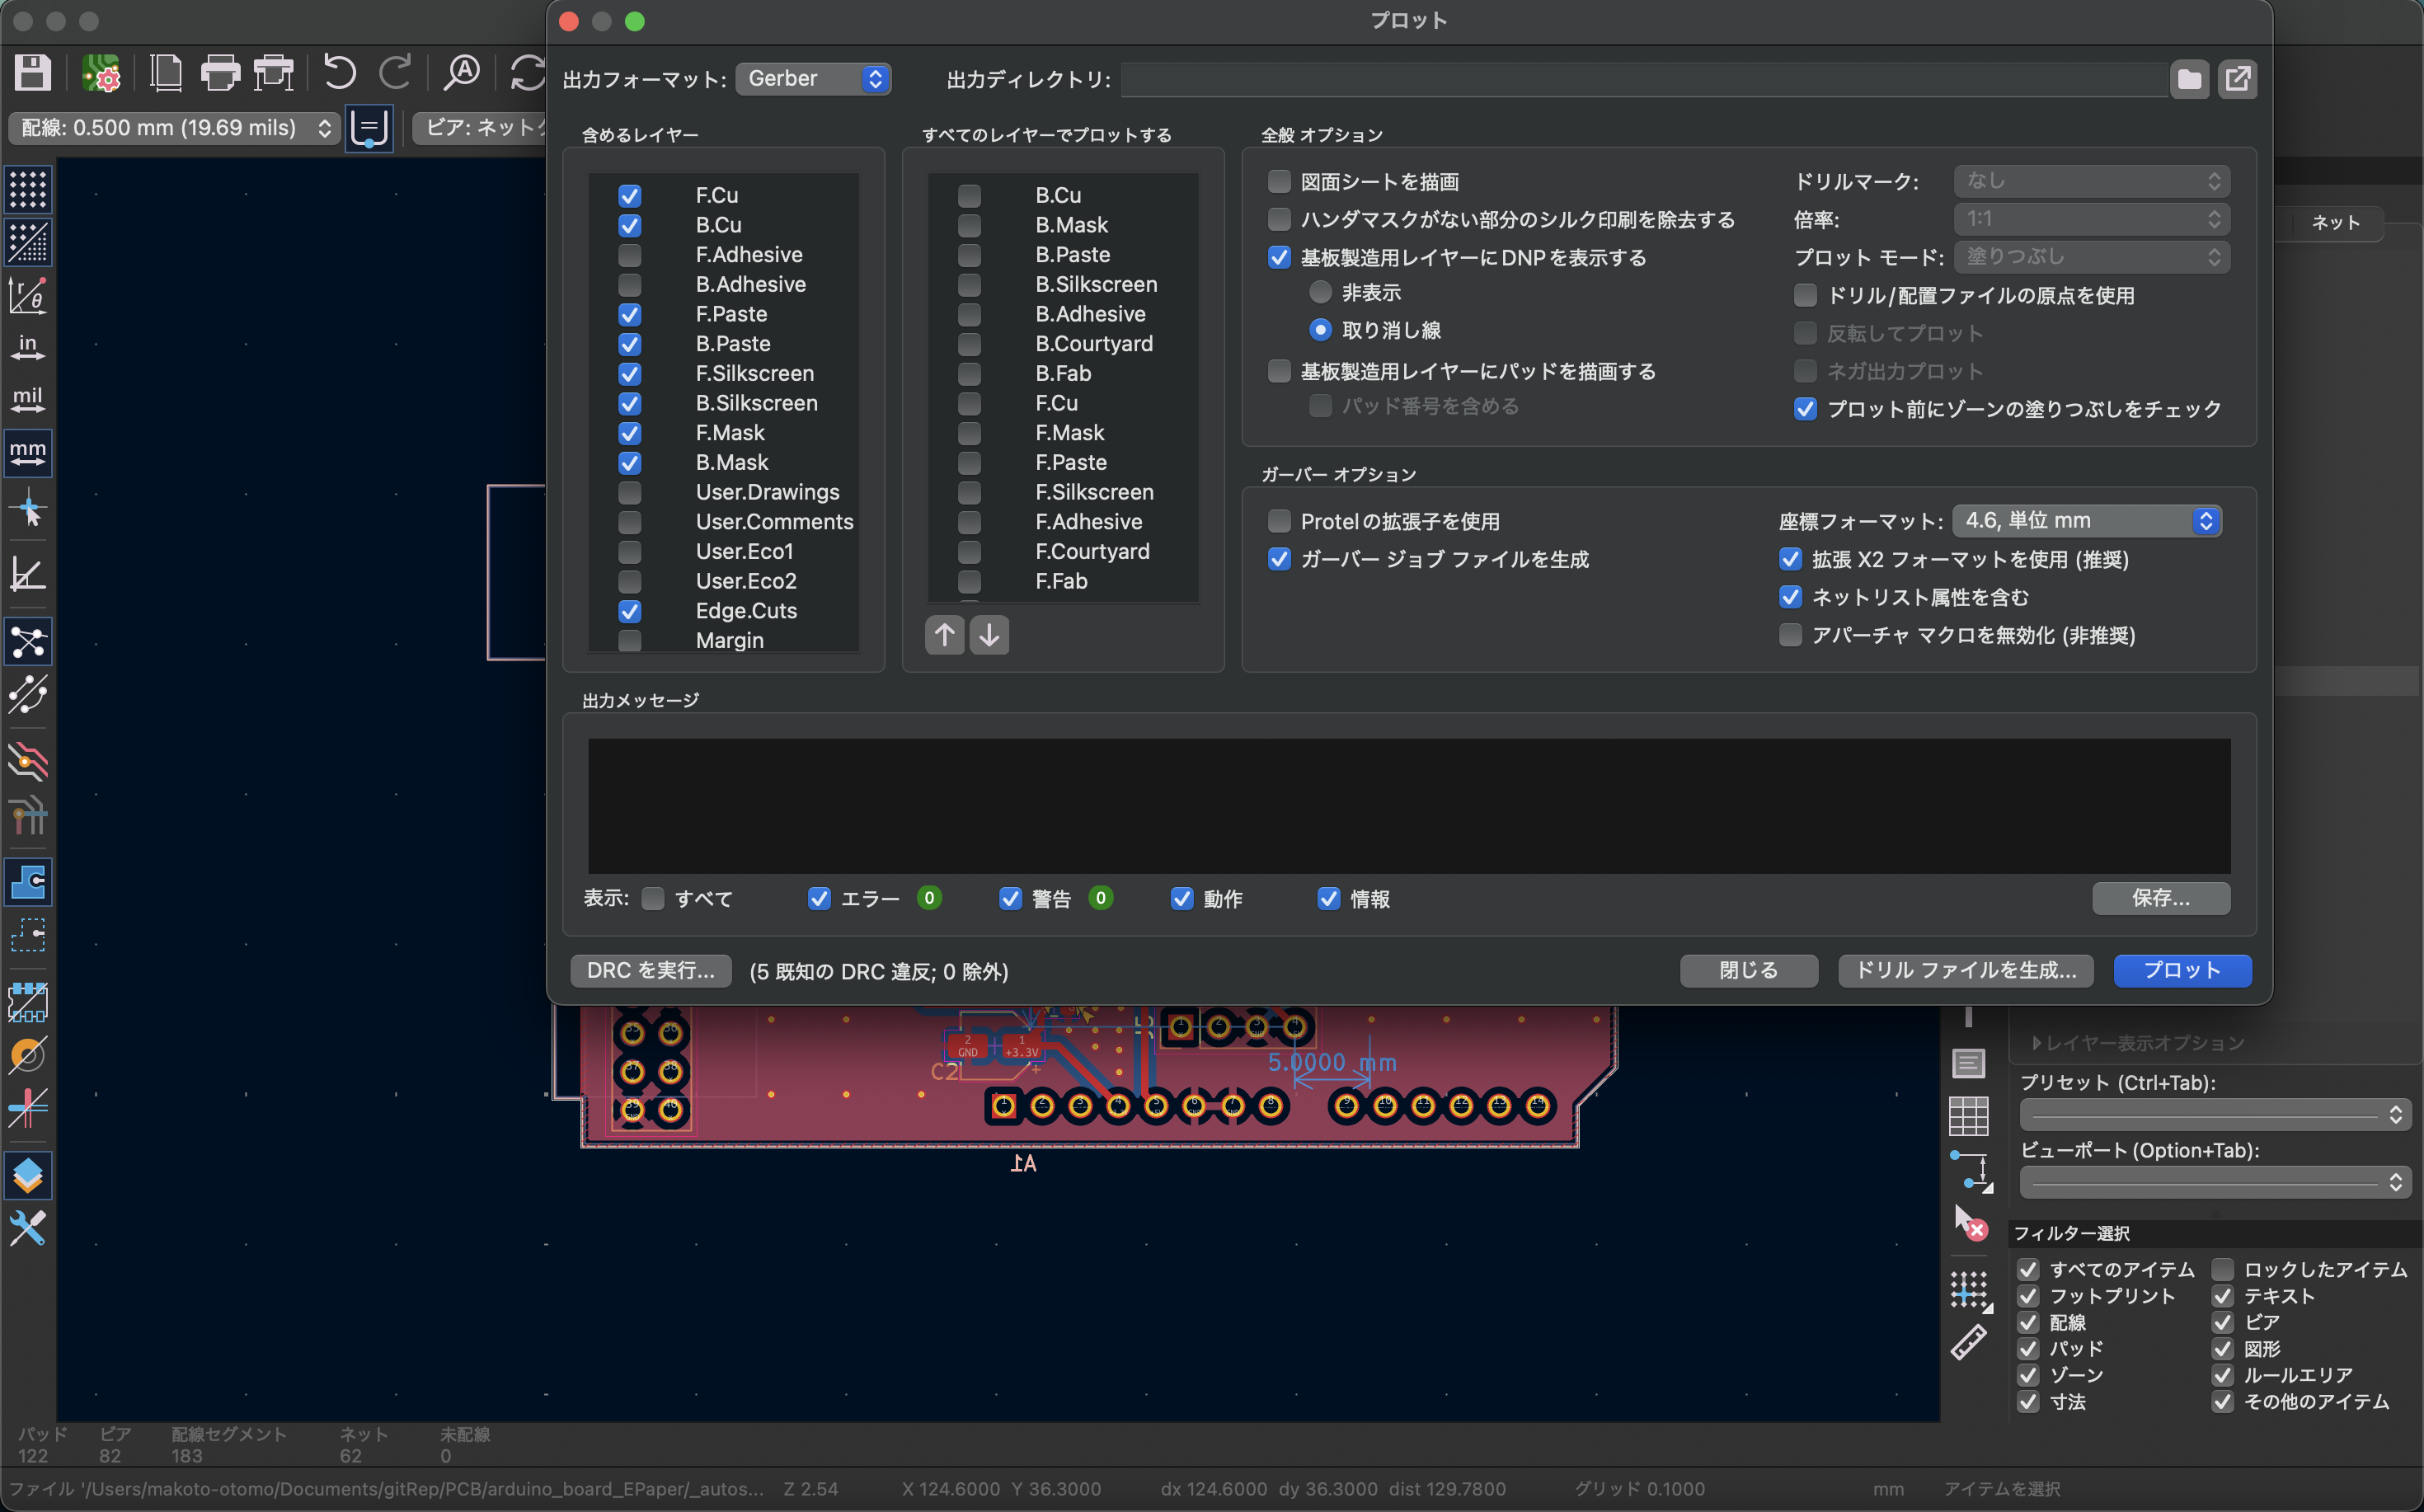Open Board Setup gear icon

(x=101, y=73)
